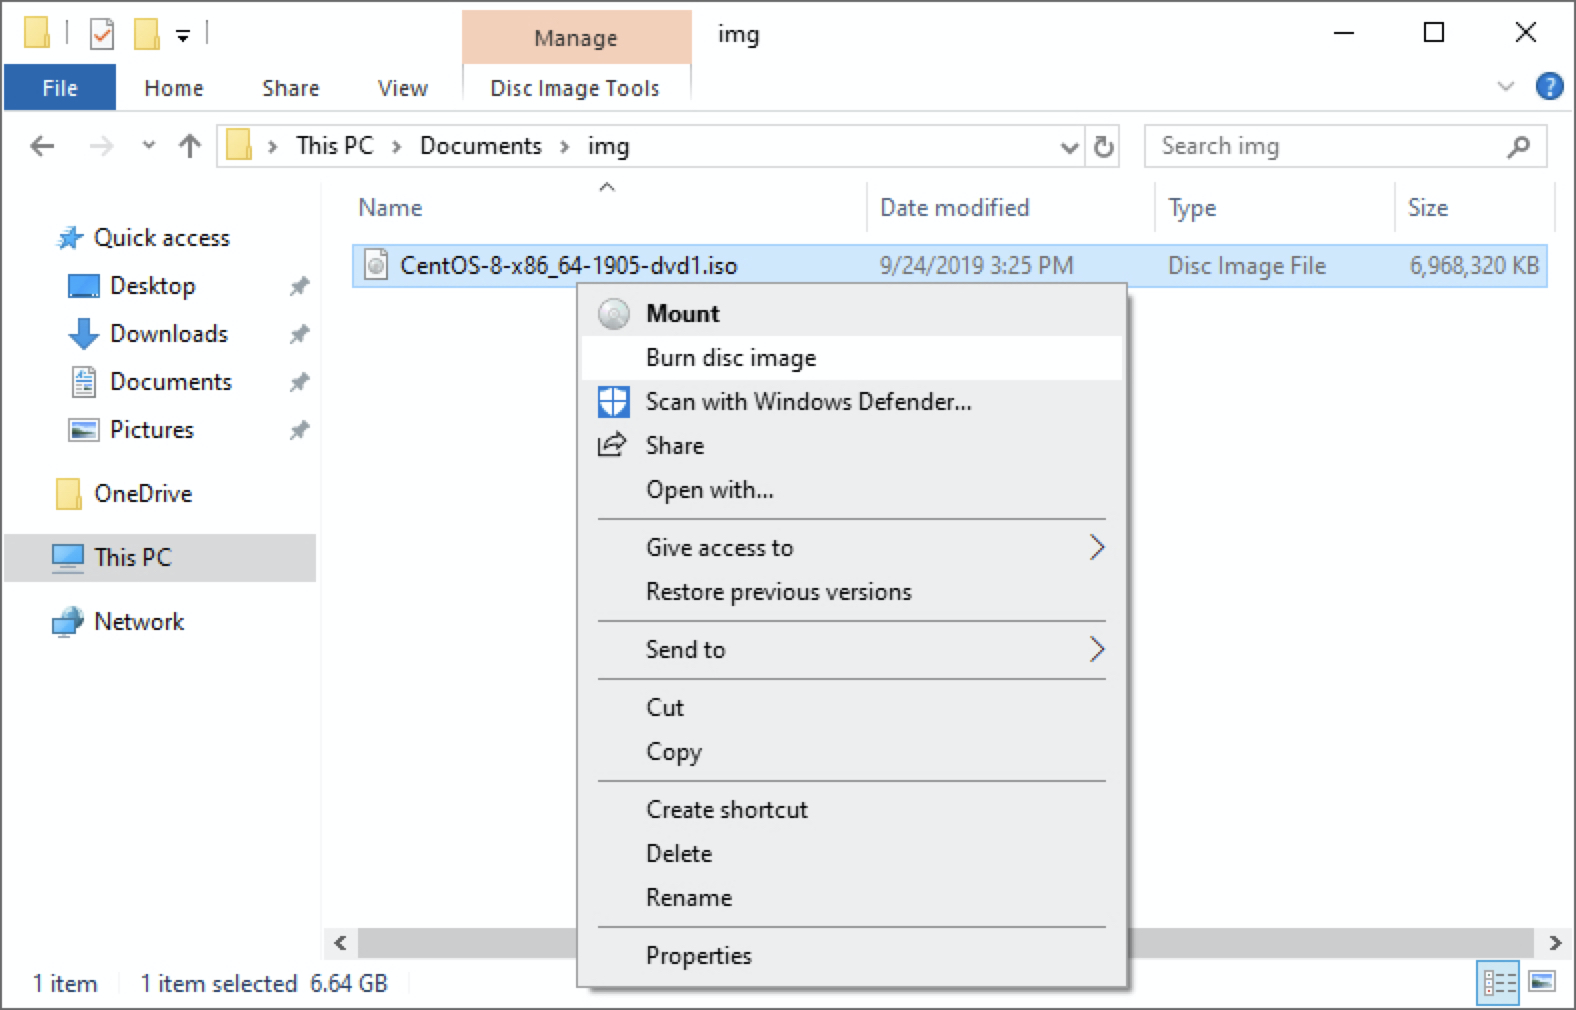Viewport: 1576px width, 1010px height.
Task: Choose Rename in the context menu
Action: (x=852, y=898)
